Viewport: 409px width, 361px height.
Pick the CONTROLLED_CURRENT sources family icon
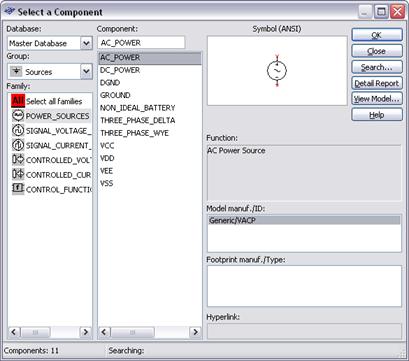pyautogui.click(x=18, y=174)
